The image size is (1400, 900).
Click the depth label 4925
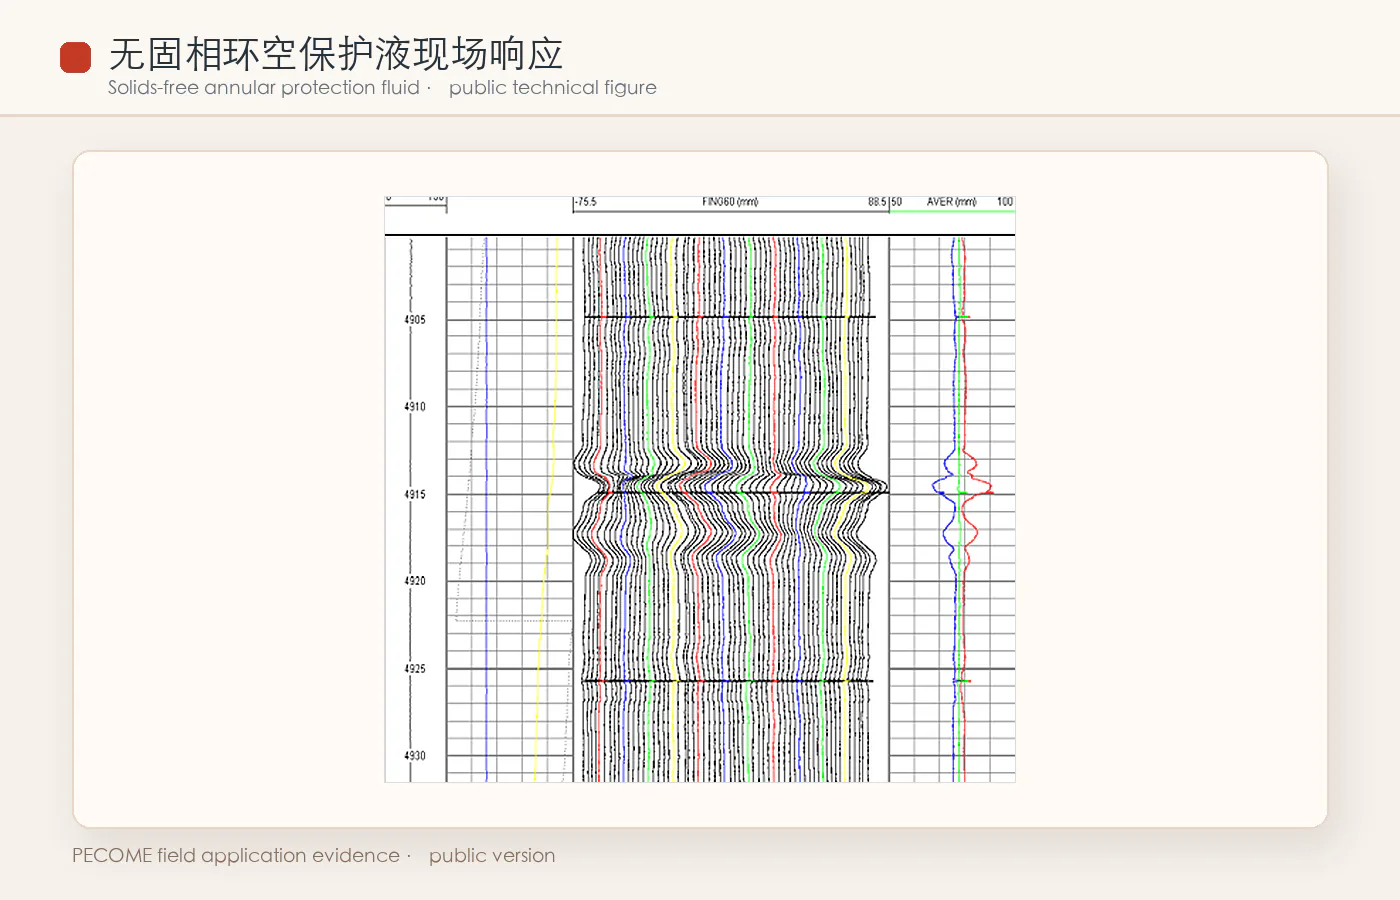pos(415,669)
